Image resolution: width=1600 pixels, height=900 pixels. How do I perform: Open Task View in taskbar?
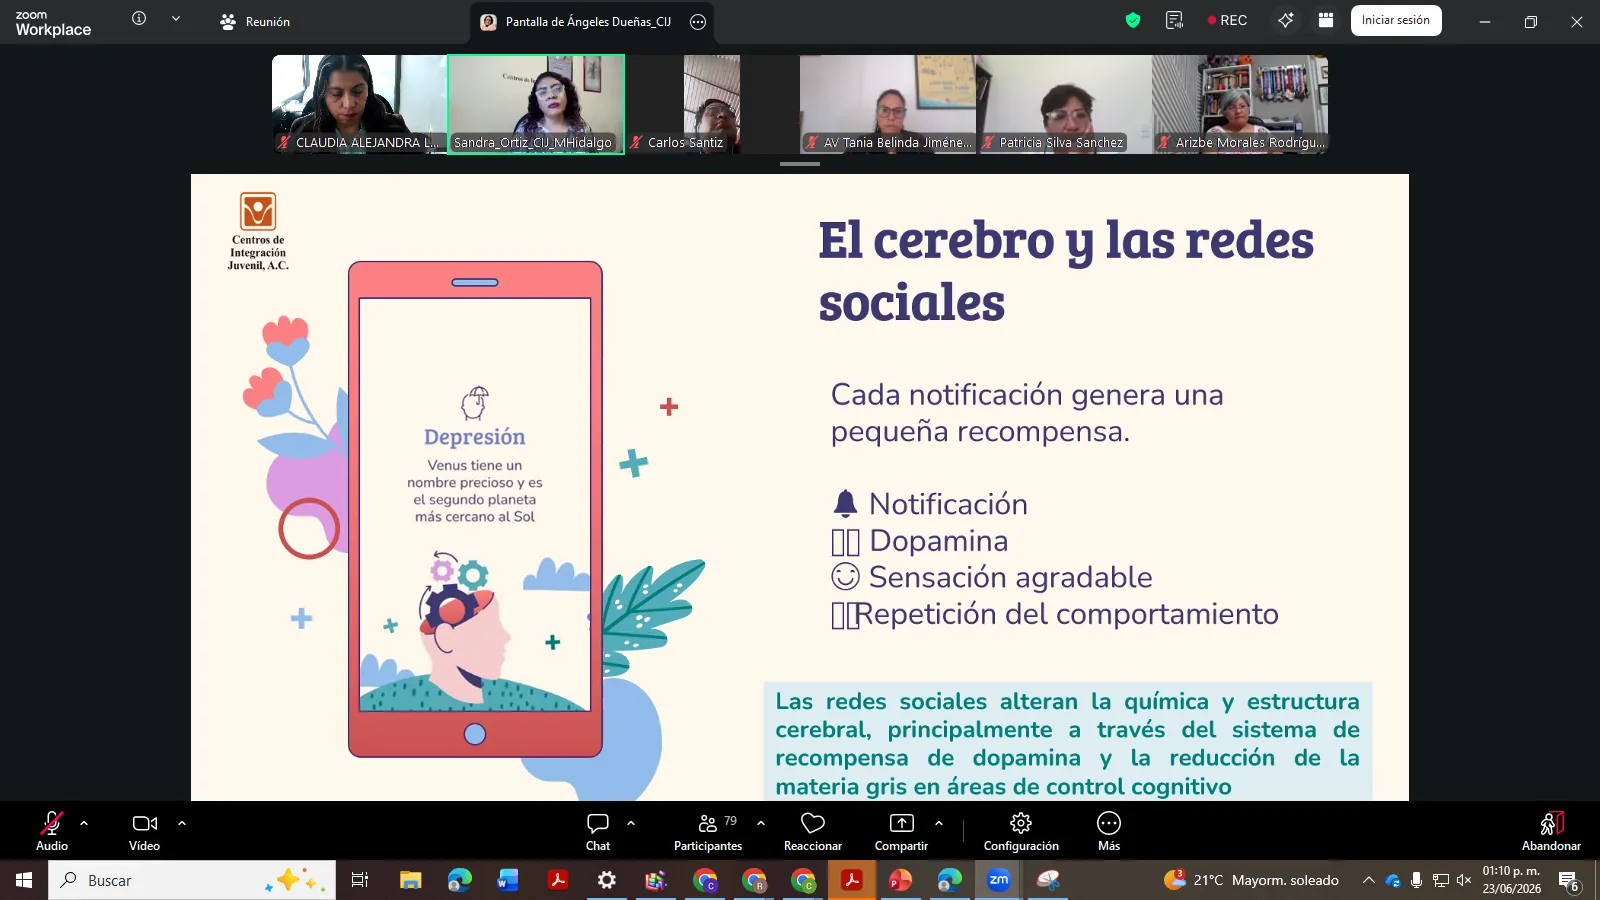[360, 880]
